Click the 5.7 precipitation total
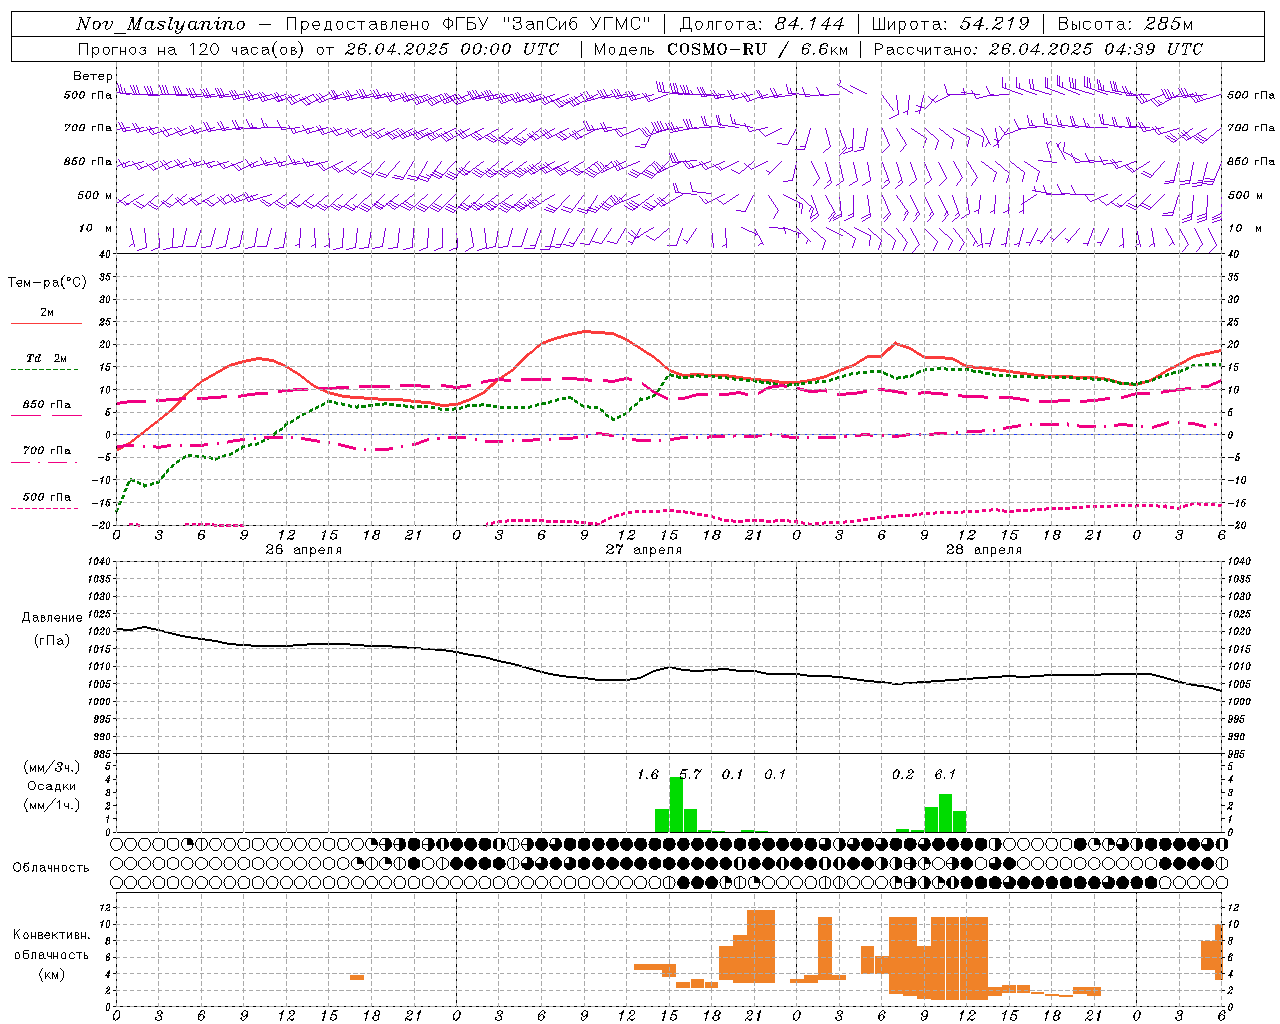 [x=690, y=775]
